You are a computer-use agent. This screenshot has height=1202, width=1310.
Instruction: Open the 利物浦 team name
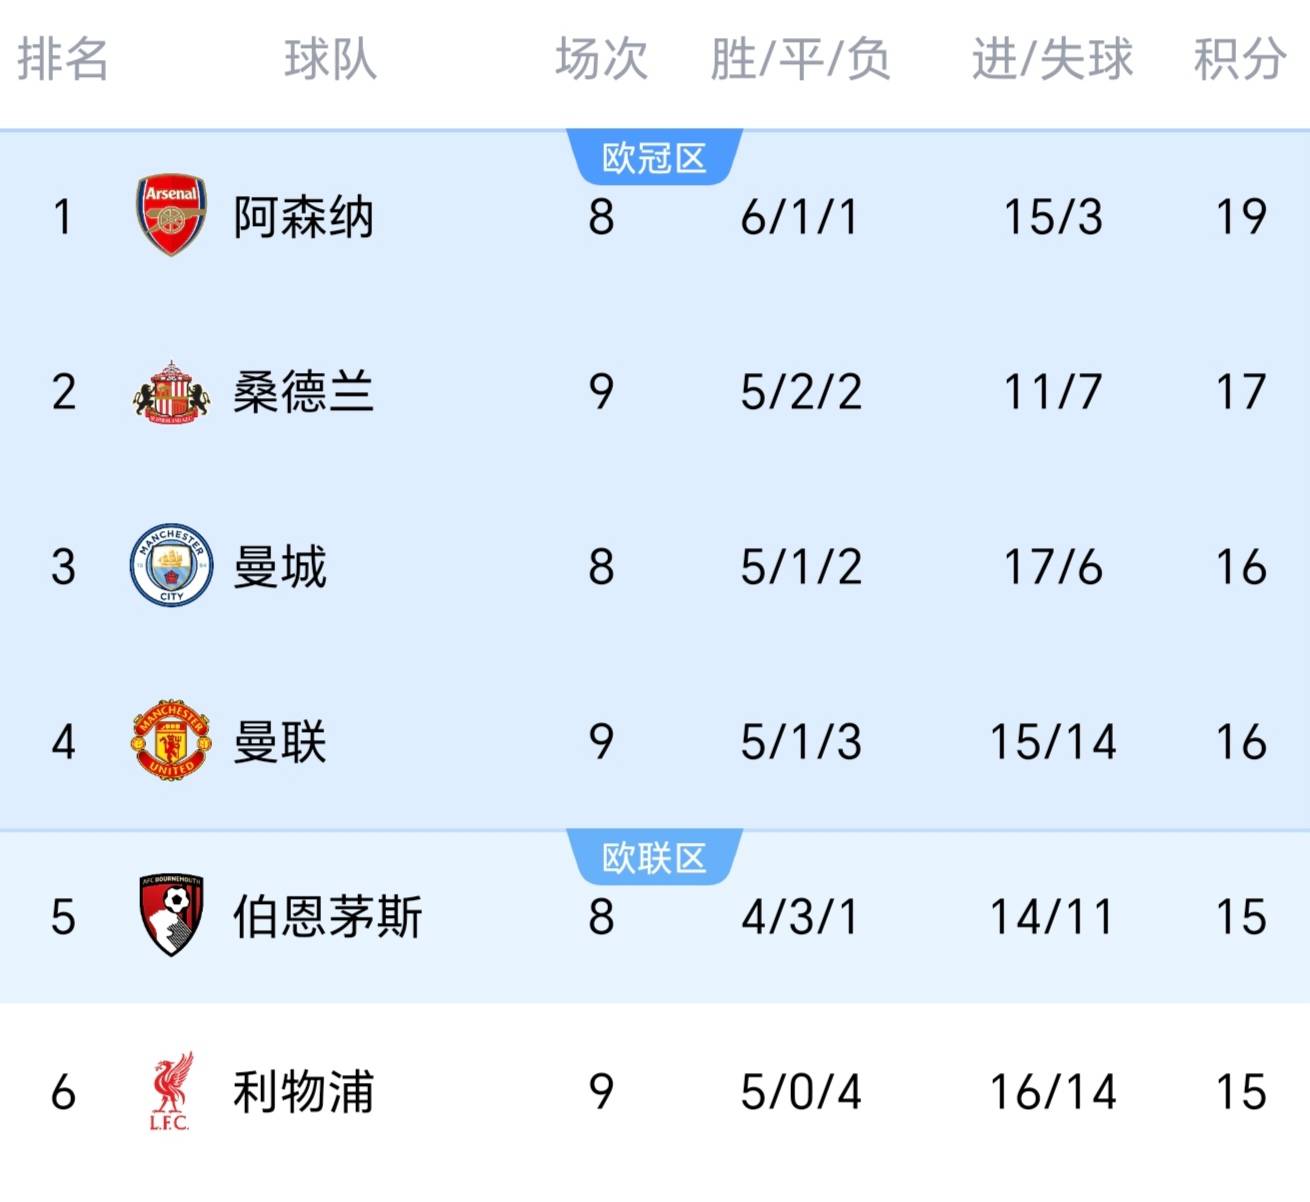pyautogui.click(x=303, y=1092)
